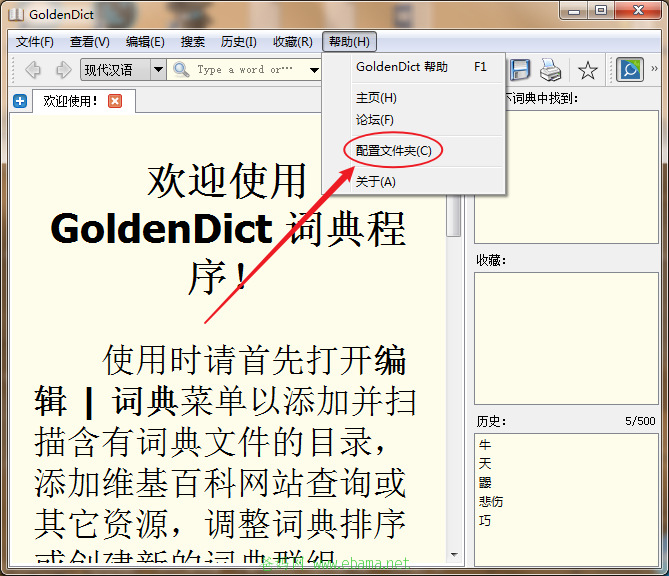Click the forward navigation arrow
This screenshot has height=576, width=669.
[x=64, y=70]
